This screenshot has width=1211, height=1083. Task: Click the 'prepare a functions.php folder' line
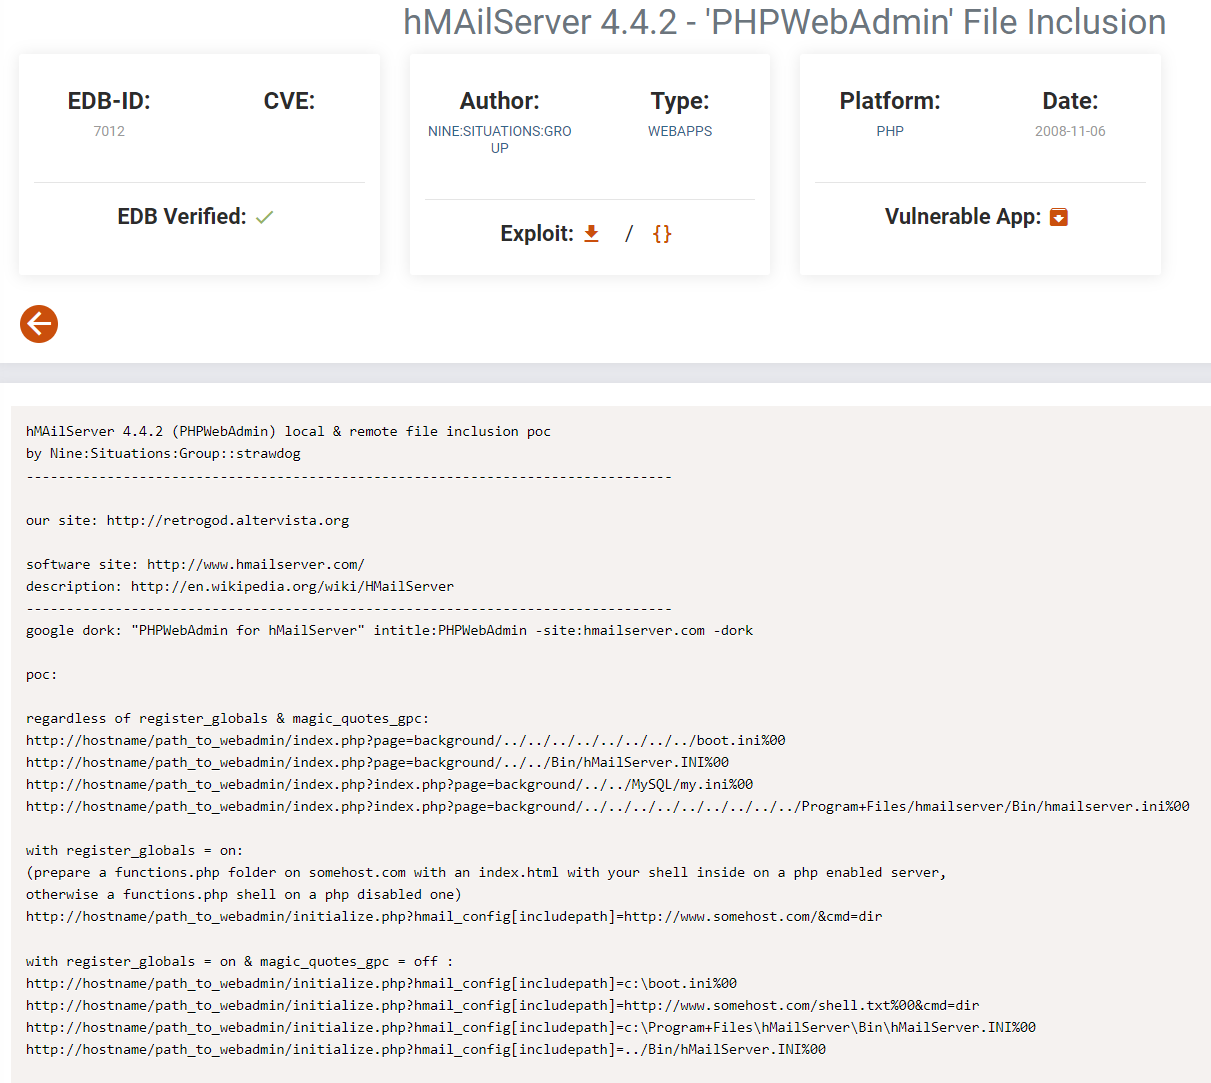(486, 872)
